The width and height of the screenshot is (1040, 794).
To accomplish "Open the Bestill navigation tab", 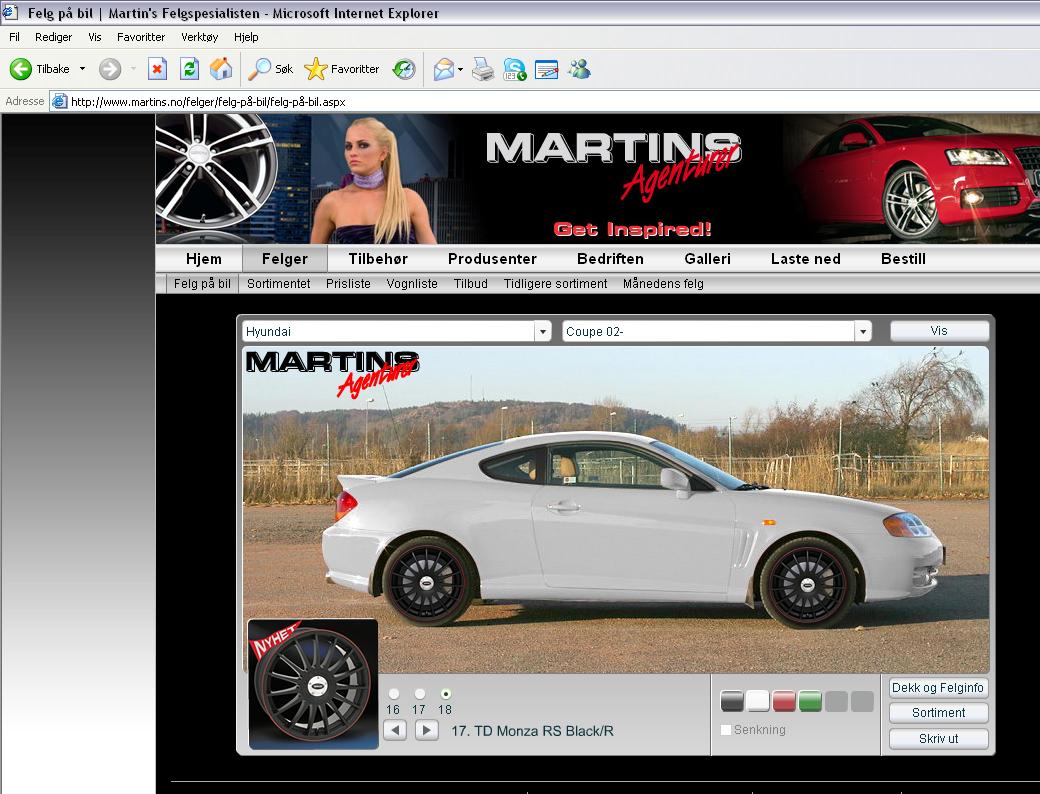I will [903, 259].
